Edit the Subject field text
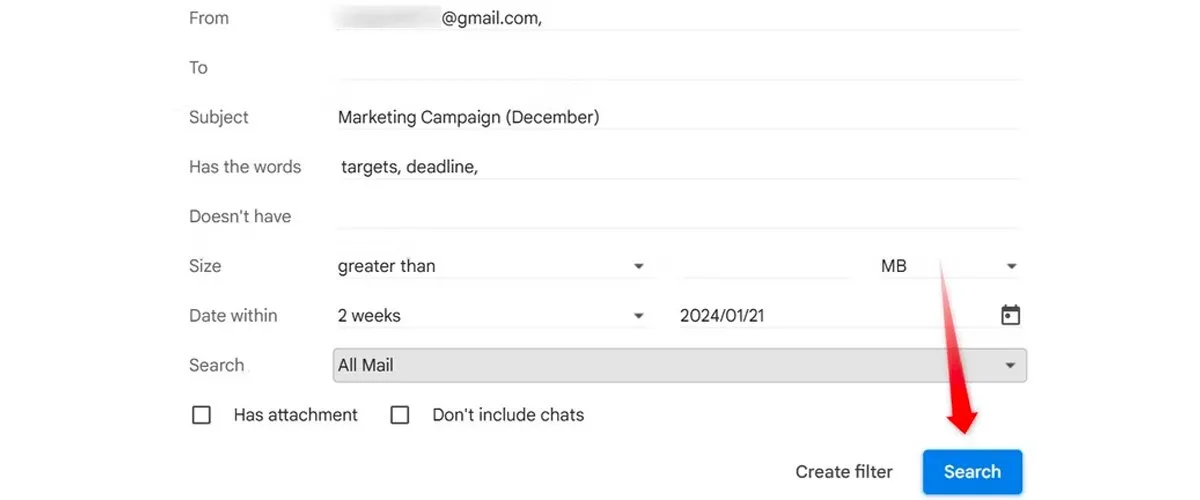This screenshot has width=1200, height=500. click(680, 117)
